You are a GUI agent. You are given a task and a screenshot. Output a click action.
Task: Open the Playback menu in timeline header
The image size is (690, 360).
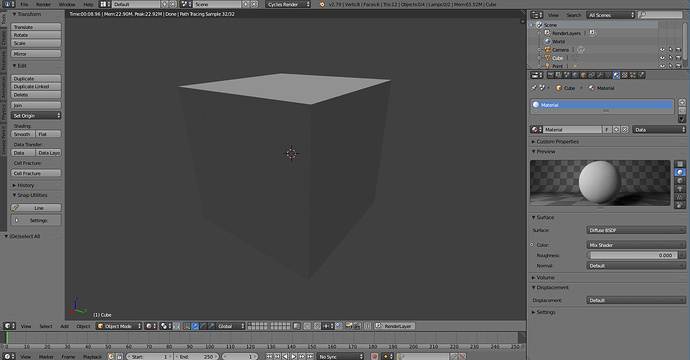pos(92,356)
